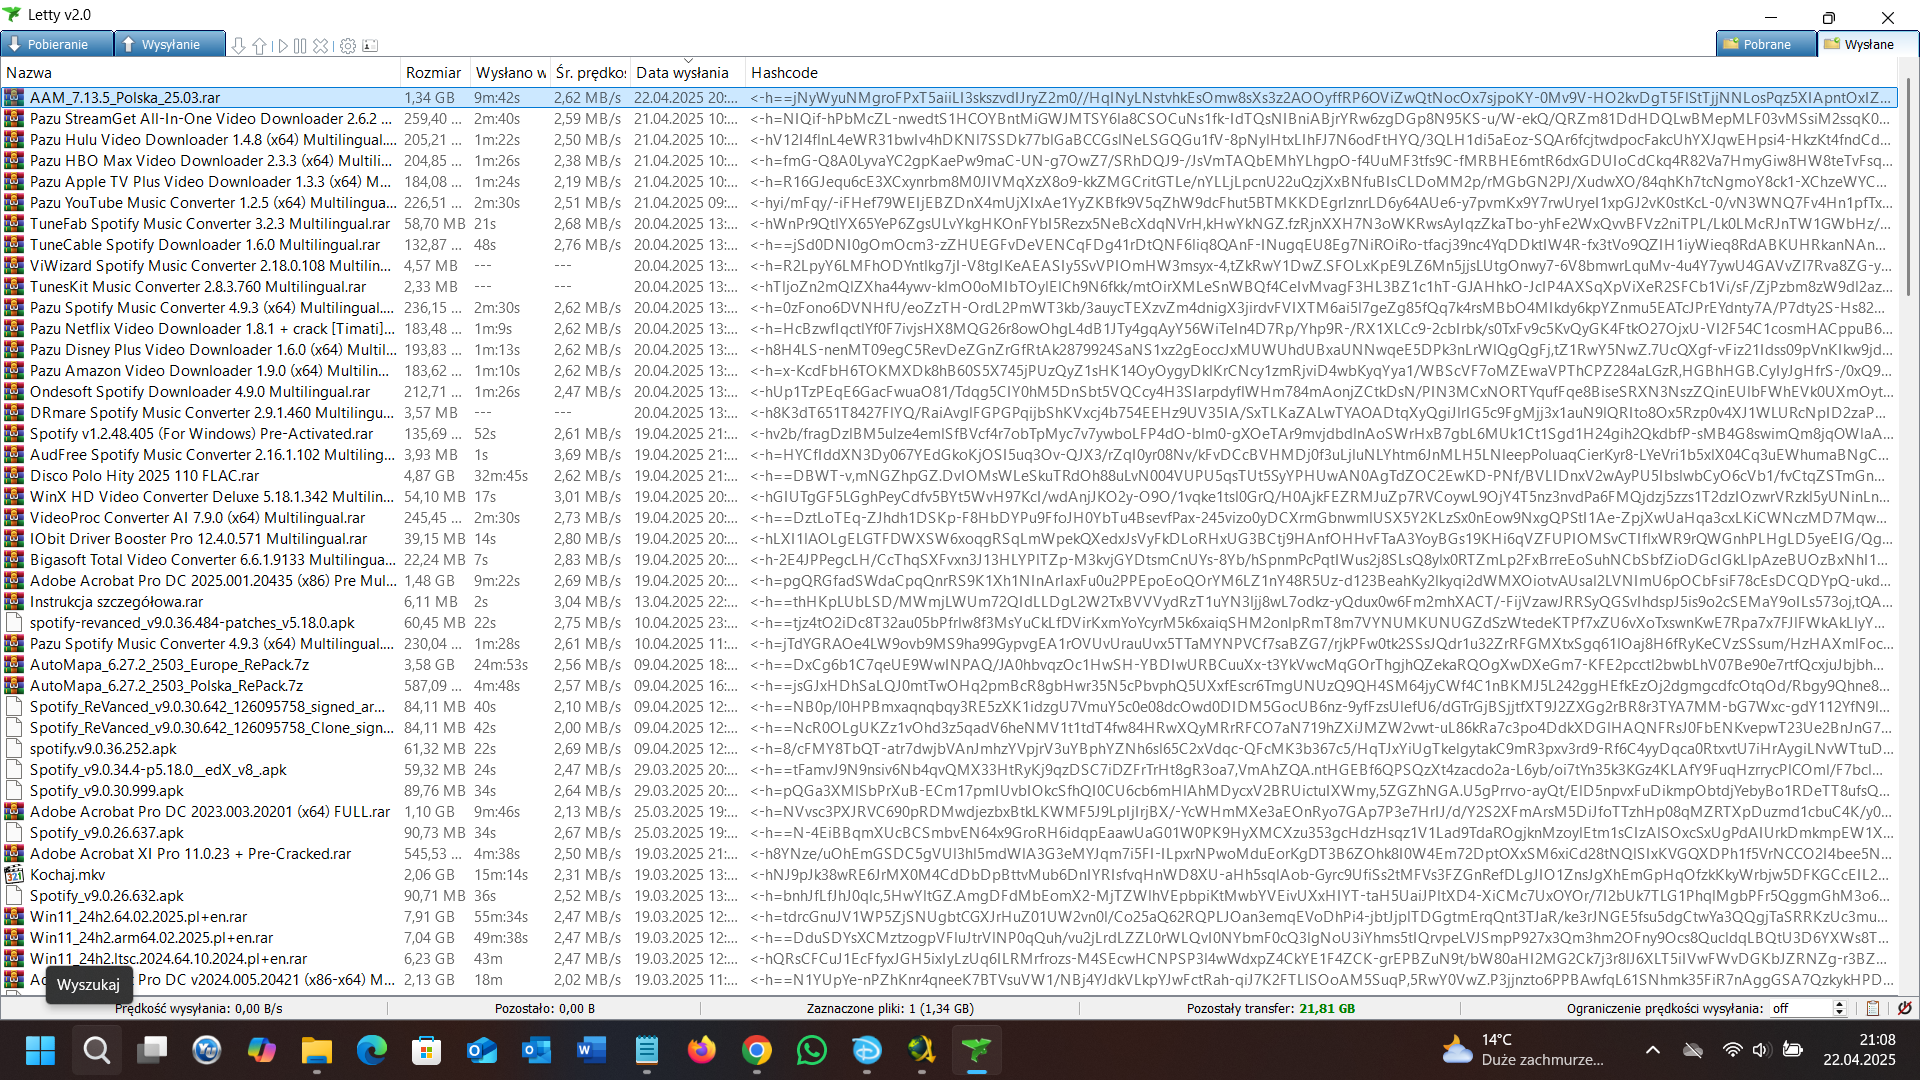Click the 3,69 MB/s speed cell
Screen dimensions: 1920x1080
click(x=587, y=455)
